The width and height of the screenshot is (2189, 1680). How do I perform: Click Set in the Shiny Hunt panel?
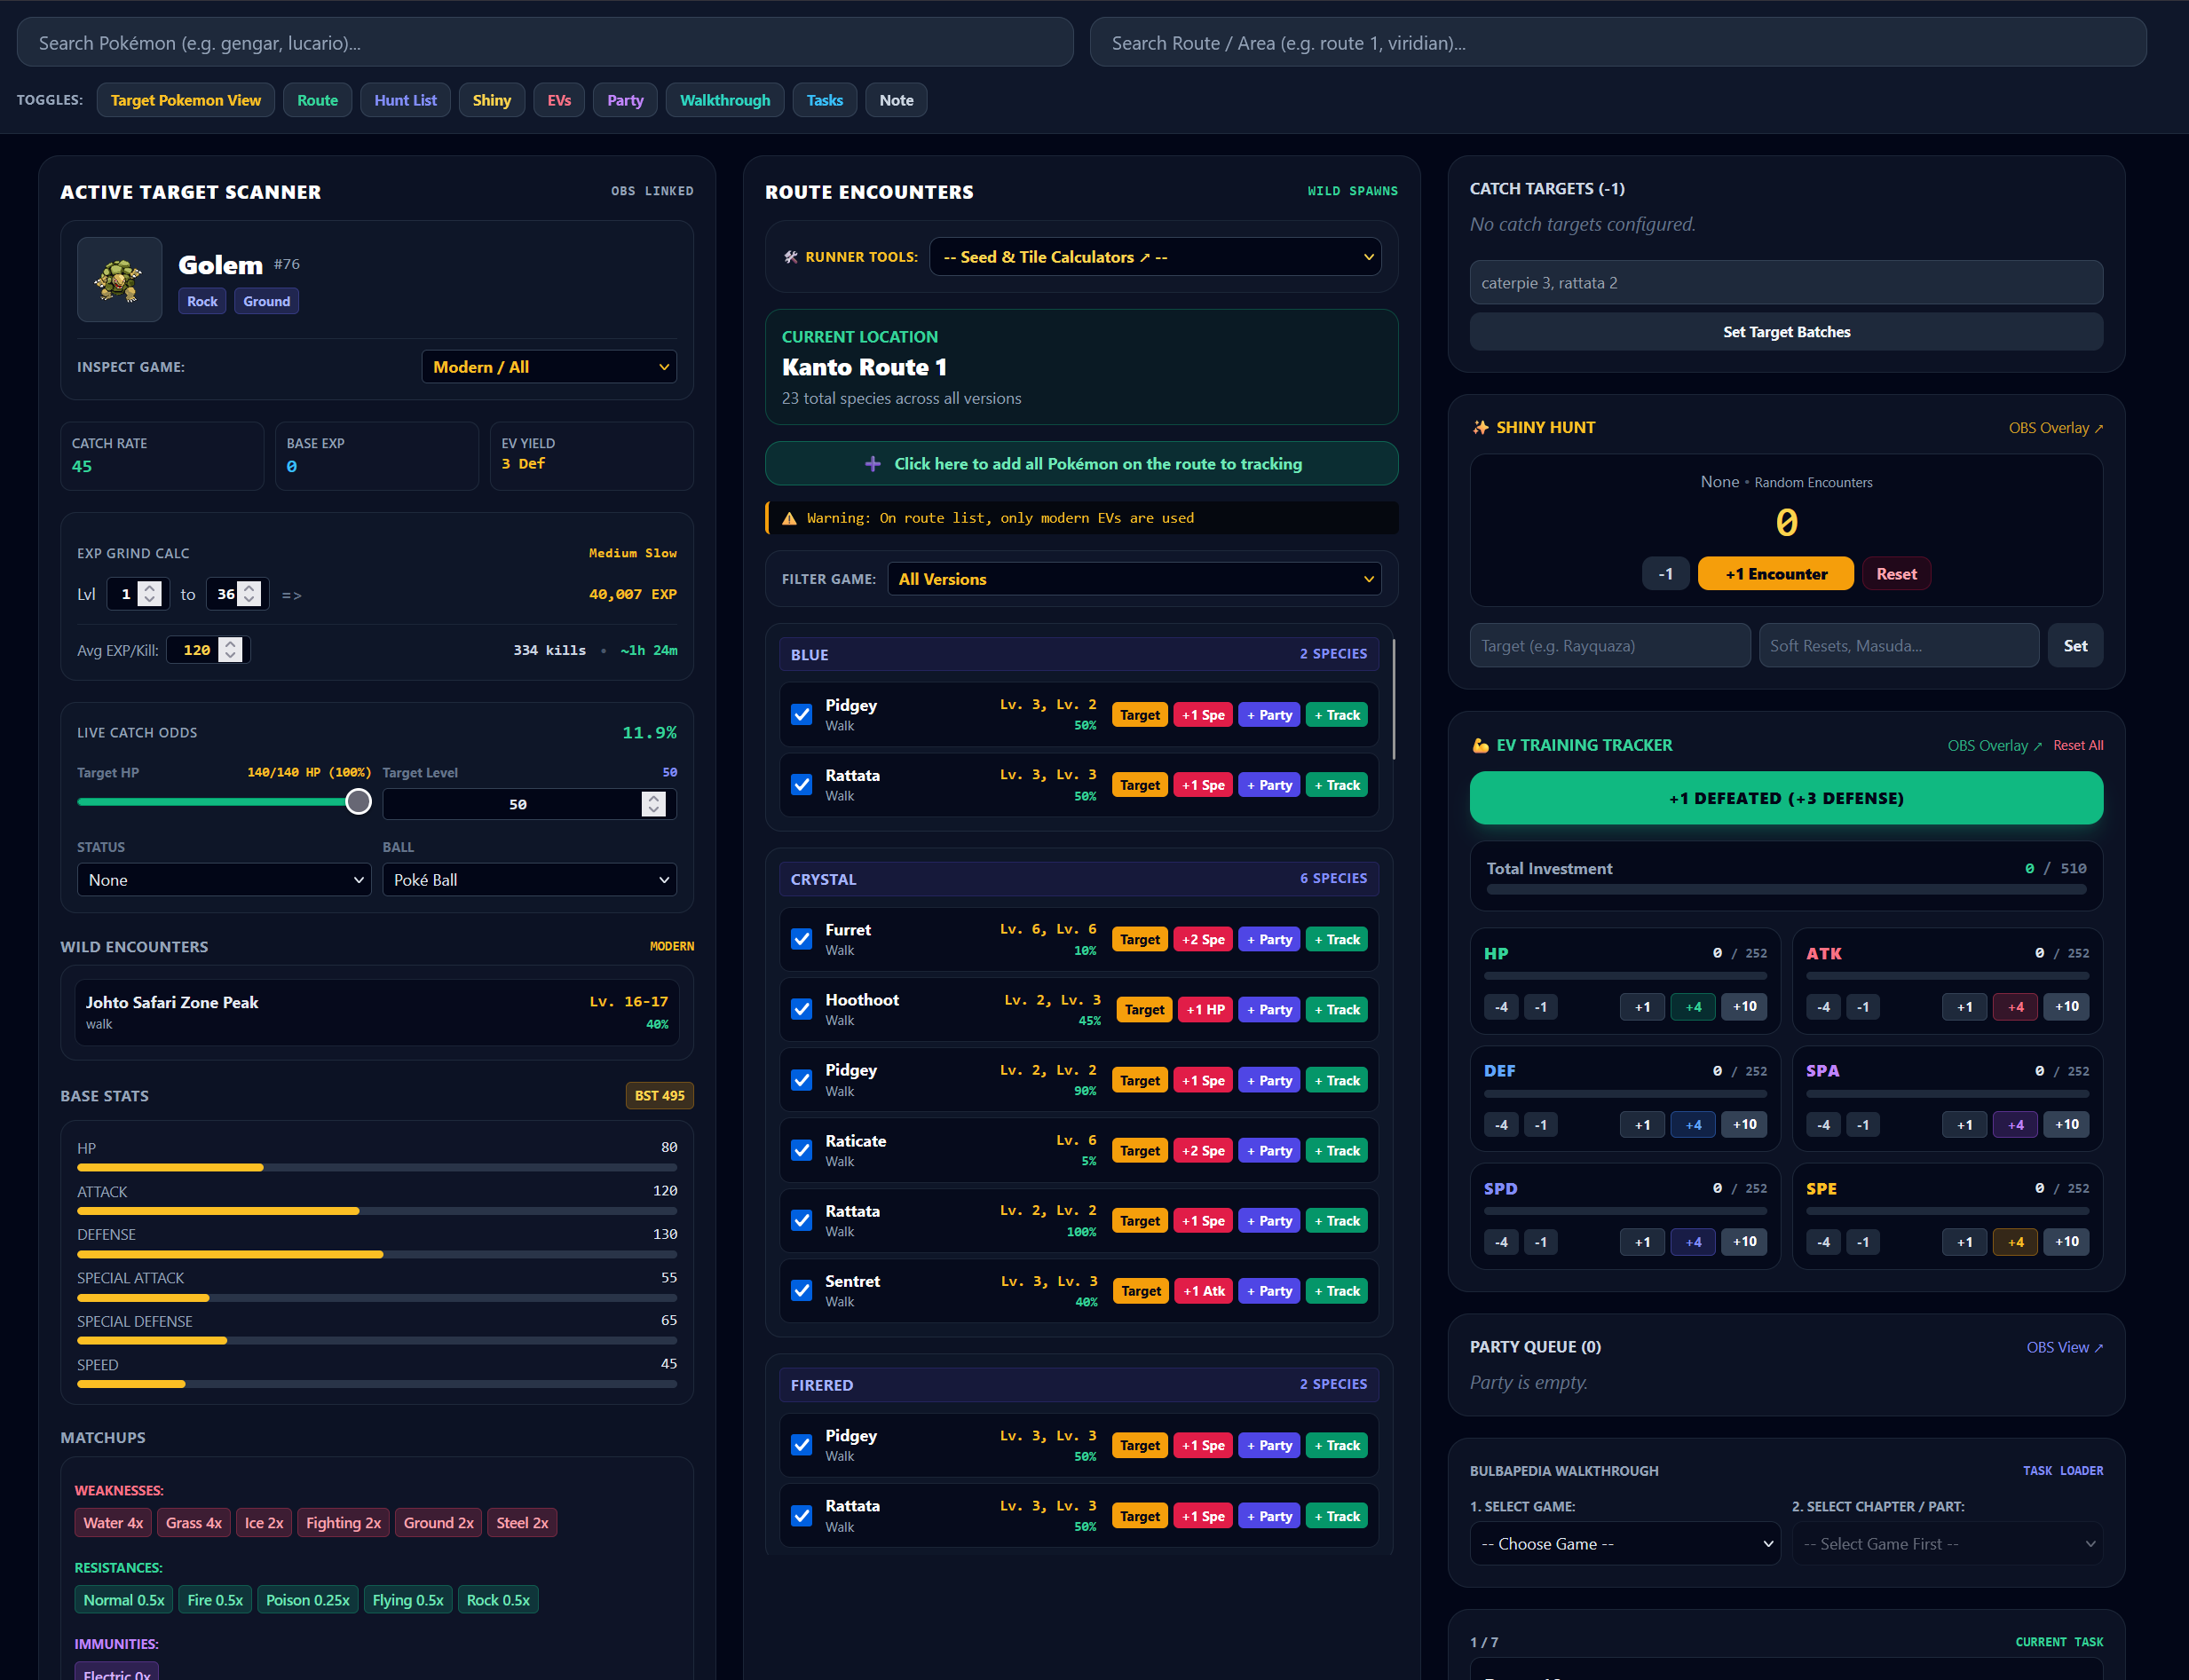(x=2075, y=646)
